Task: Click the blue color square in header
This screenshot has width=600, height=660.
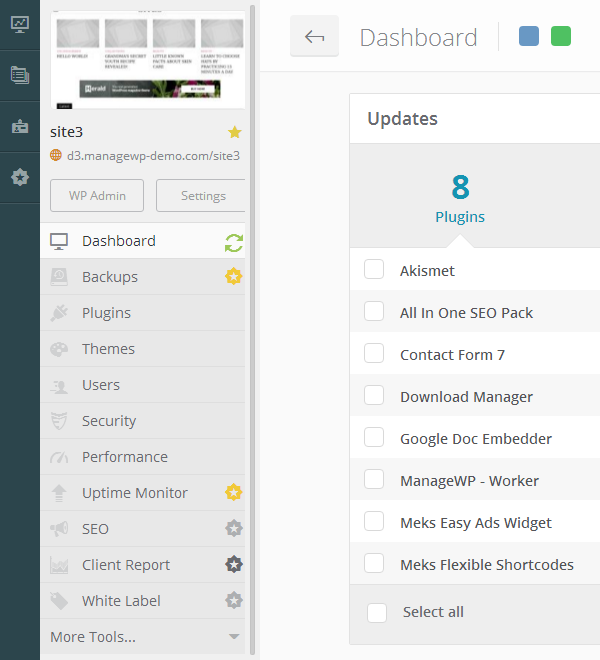Action: [529, 36]
